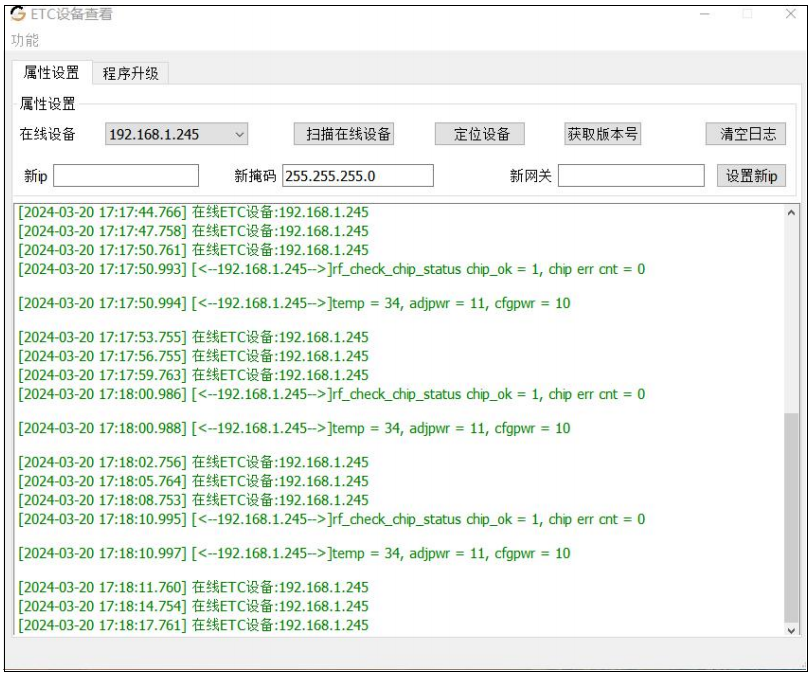Click the log scrollbar down arrow
This screenshot has height=676, width=812.
point(791,630)
